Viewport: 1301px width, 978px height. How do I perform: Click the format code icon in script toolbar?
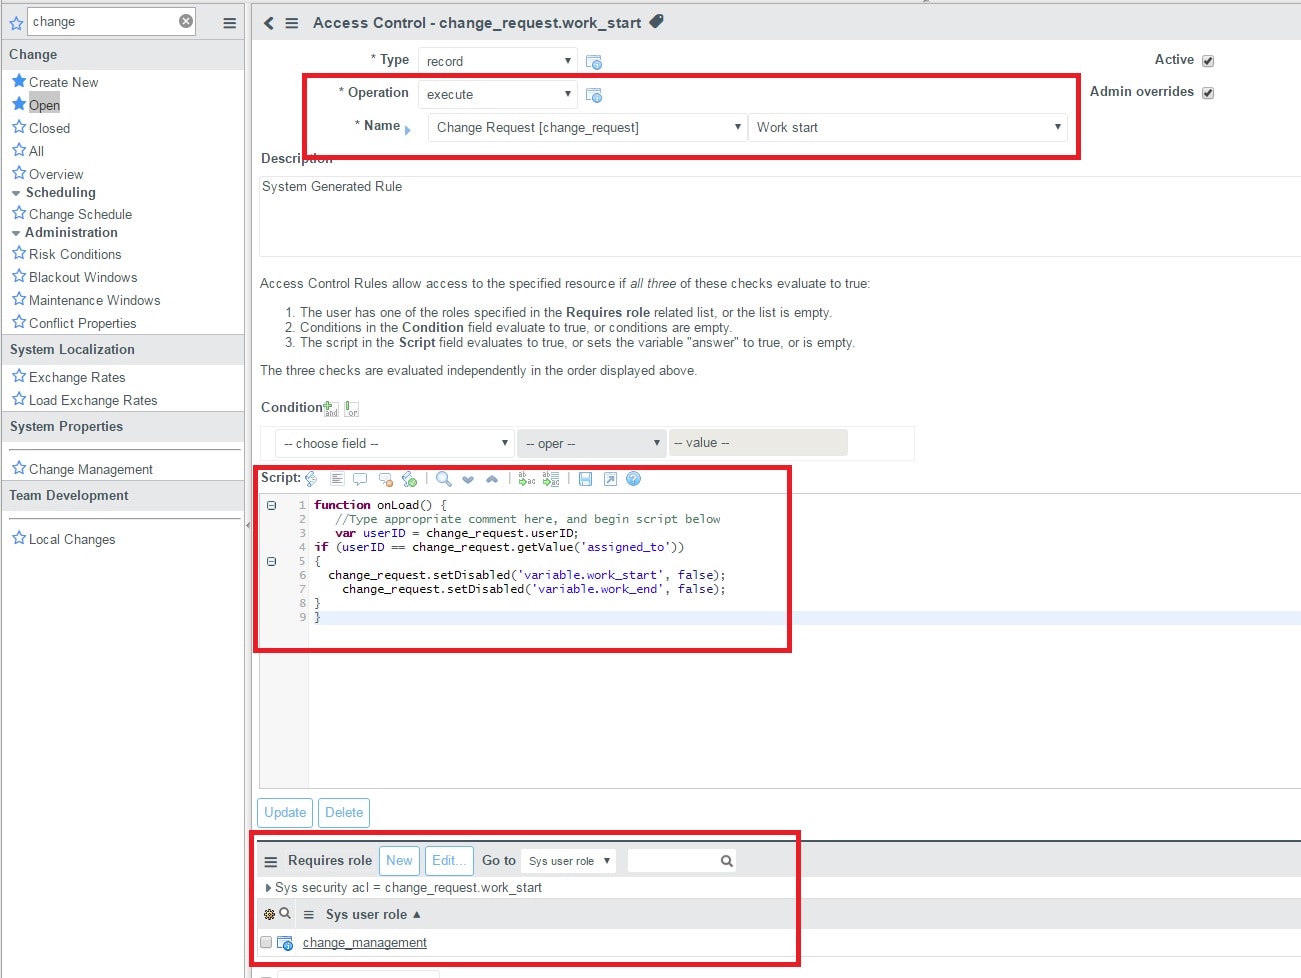point(337,479)
